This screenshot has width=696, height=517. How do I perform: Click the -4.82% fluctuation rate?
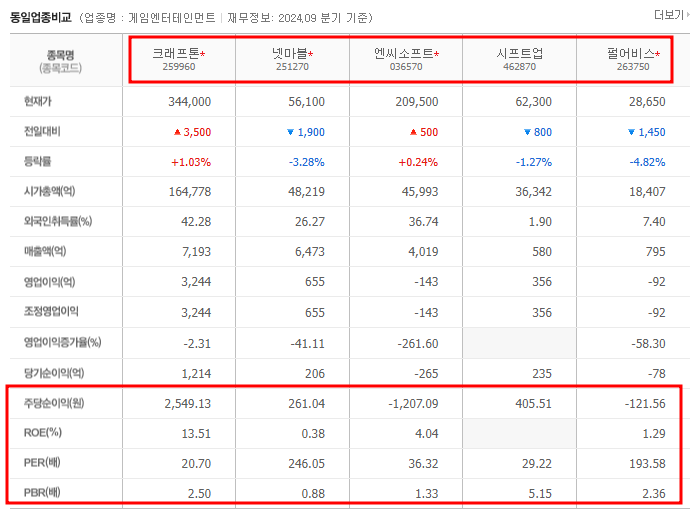click(x=648, y=162)
